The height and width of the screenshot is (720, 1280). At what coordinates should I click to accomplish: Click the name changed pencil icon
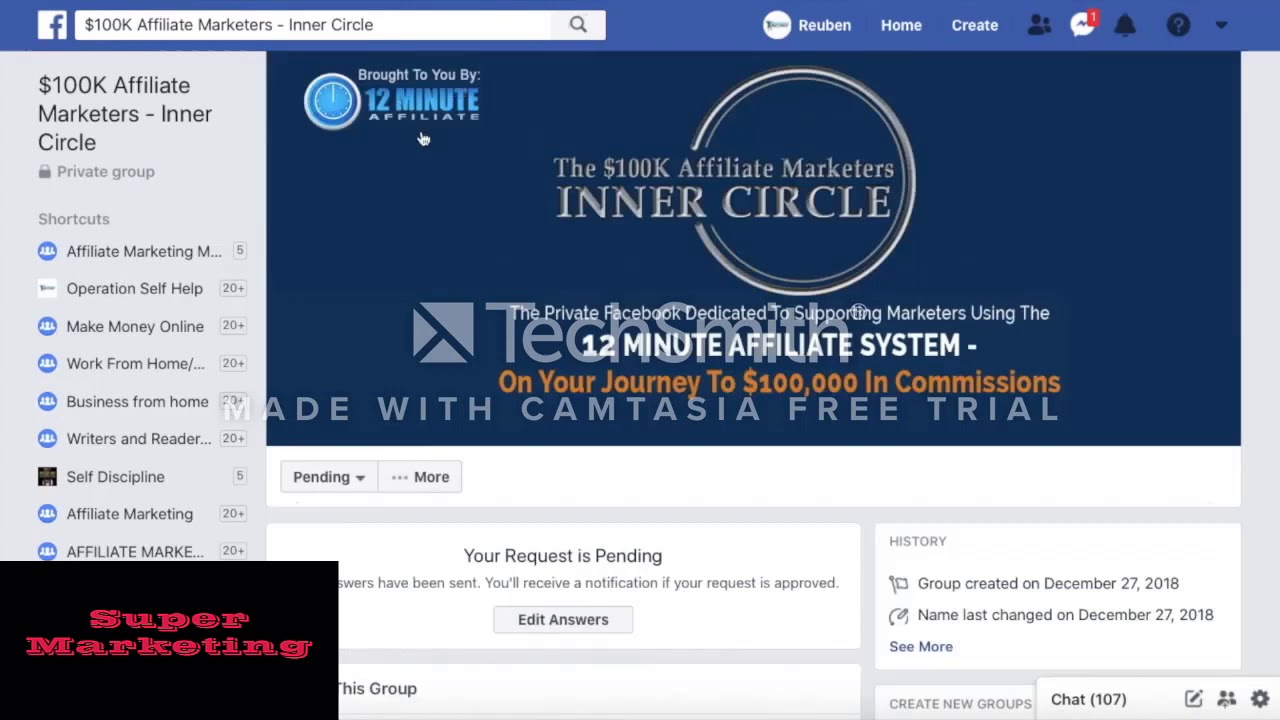pyautogui.click(x=898, y=615)
